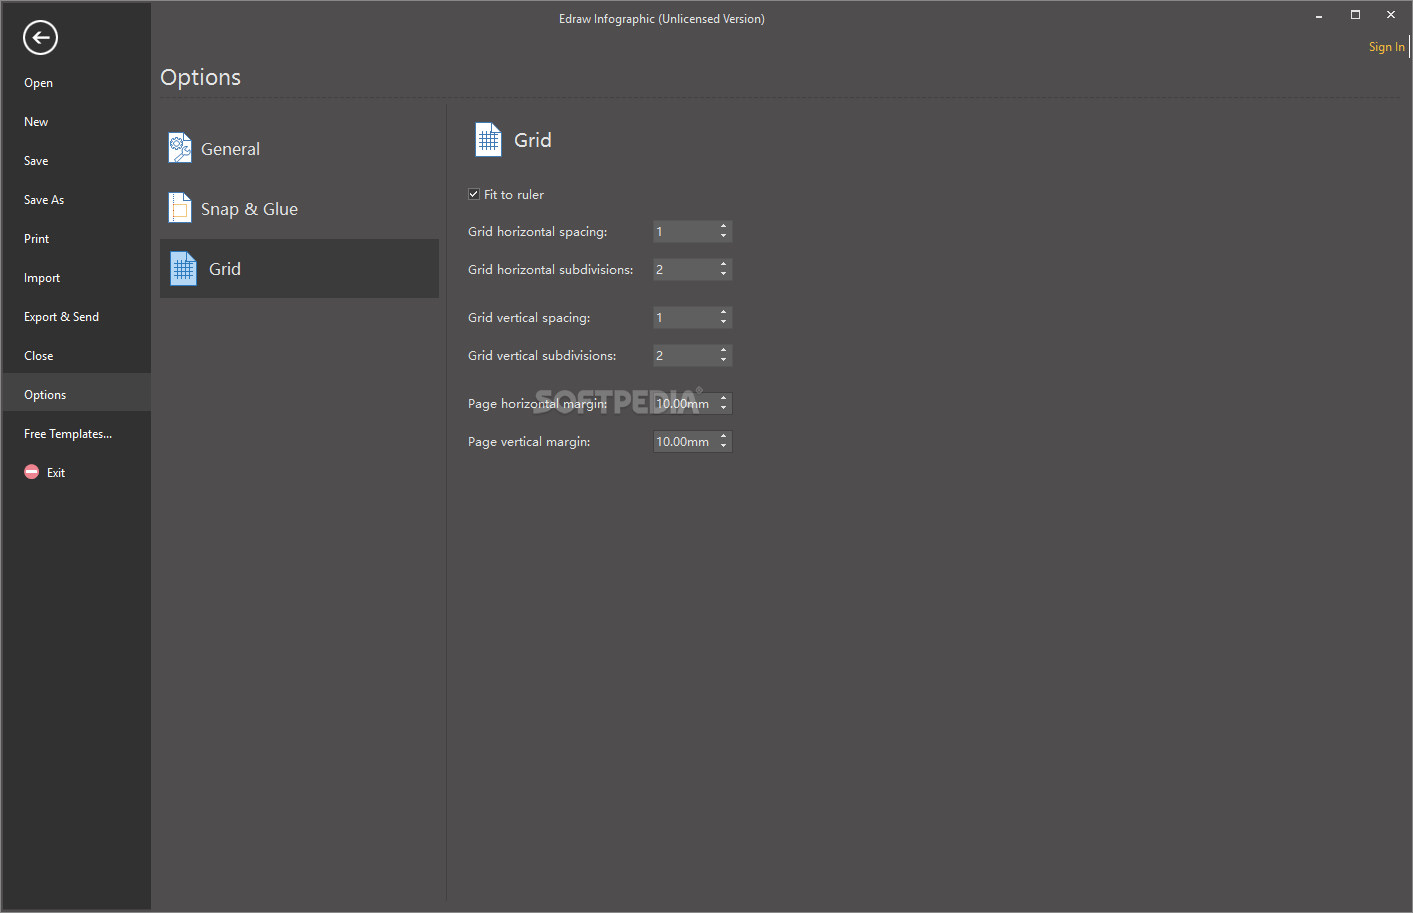Viewport: 1413px width, 913px height.
Task: Minimize the Edraw Infographic window
Action: point(1319,15)
